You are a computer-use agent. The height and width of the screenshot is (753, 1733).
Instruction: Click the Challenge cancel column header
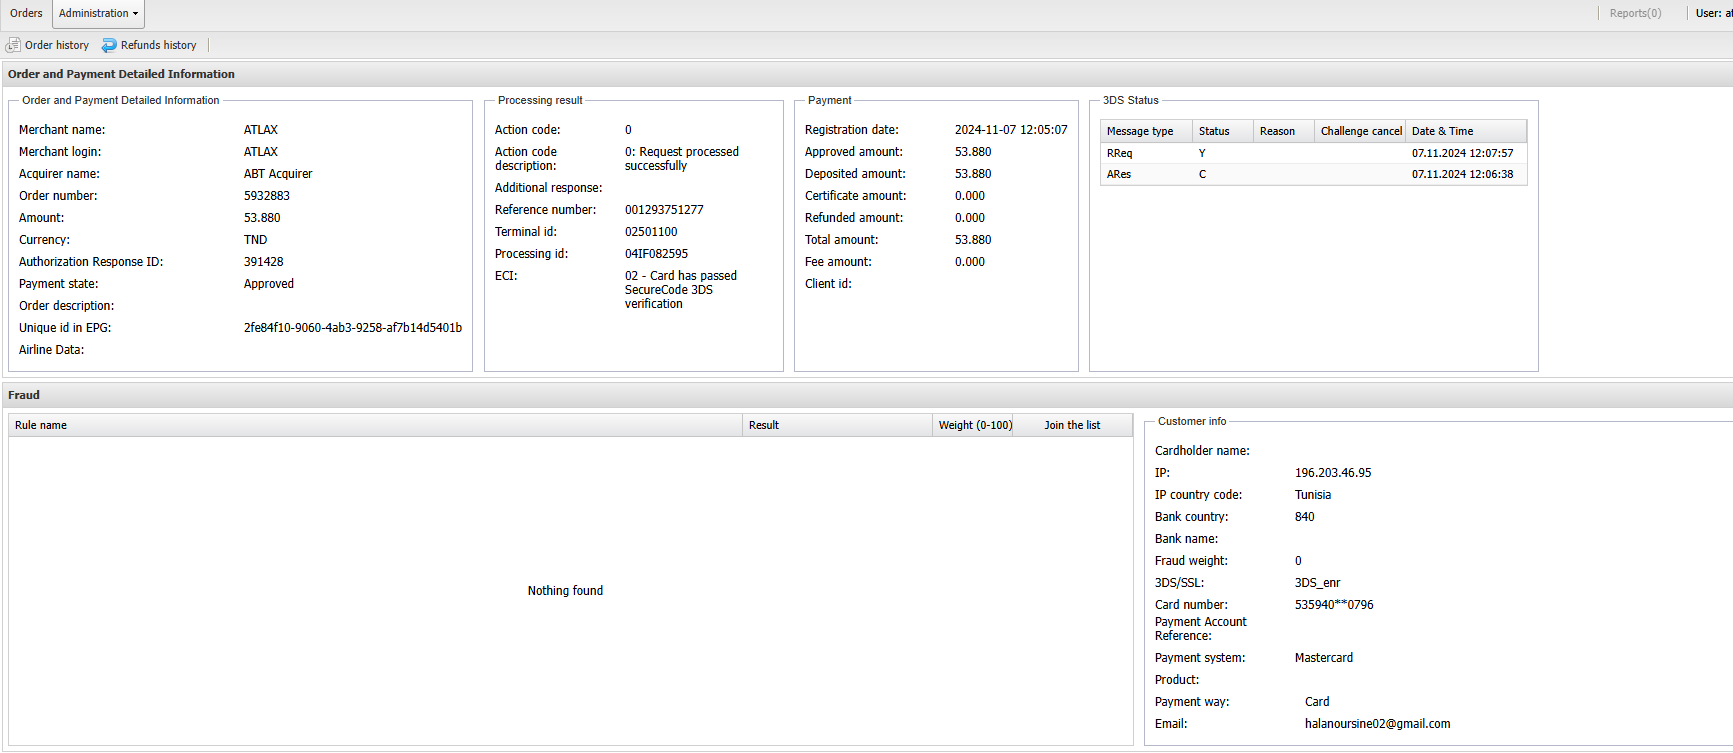click(1360, 131)
